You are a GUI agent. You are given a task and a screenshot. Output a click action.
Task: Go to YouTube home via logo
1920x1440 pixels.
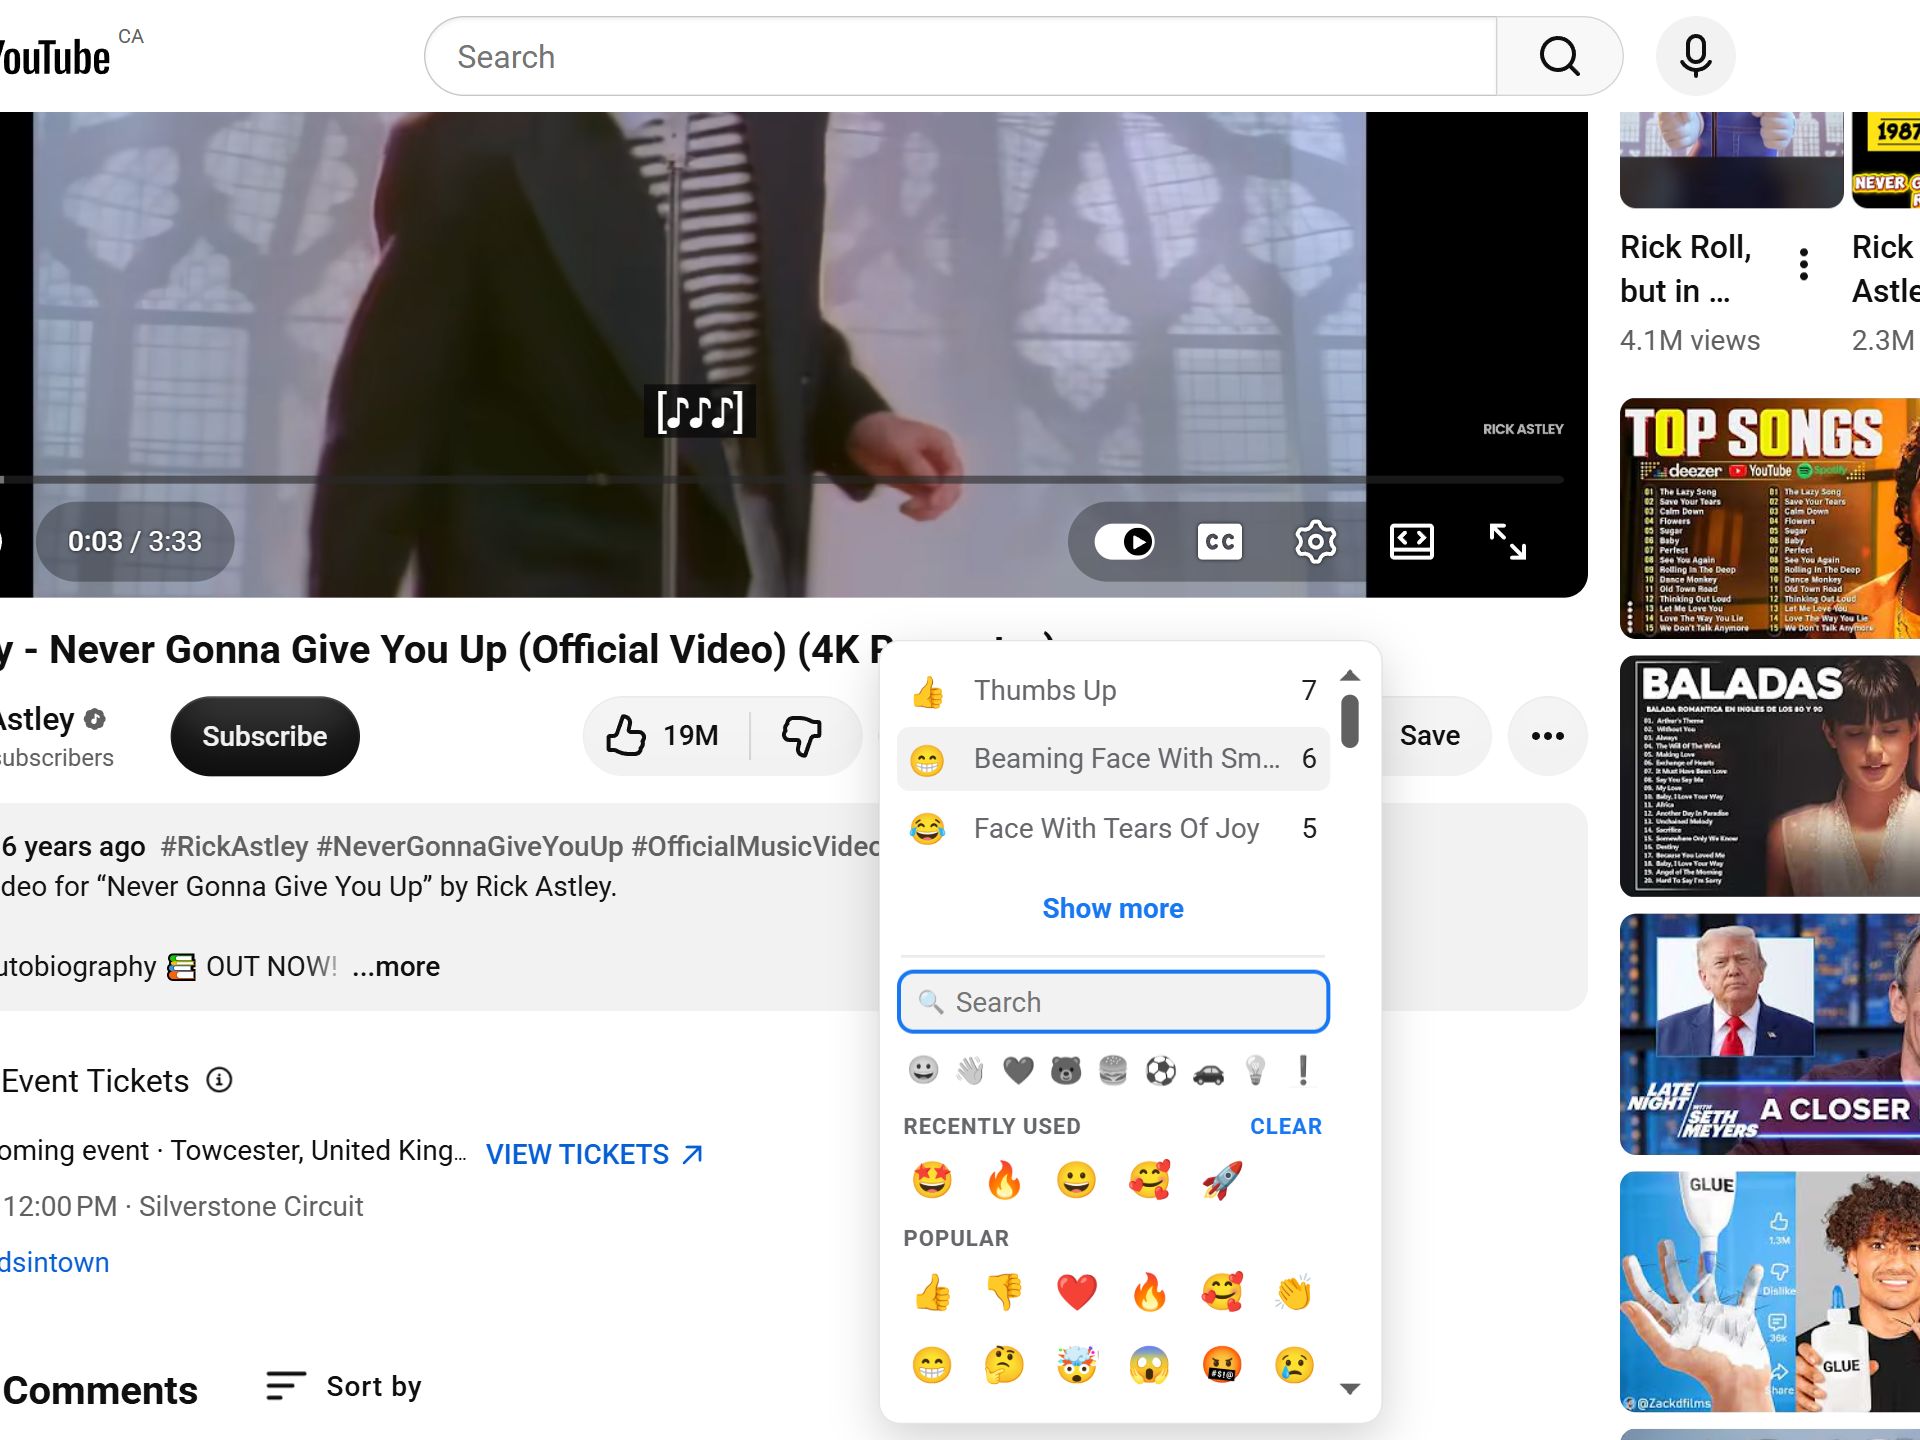click(55, 57)
